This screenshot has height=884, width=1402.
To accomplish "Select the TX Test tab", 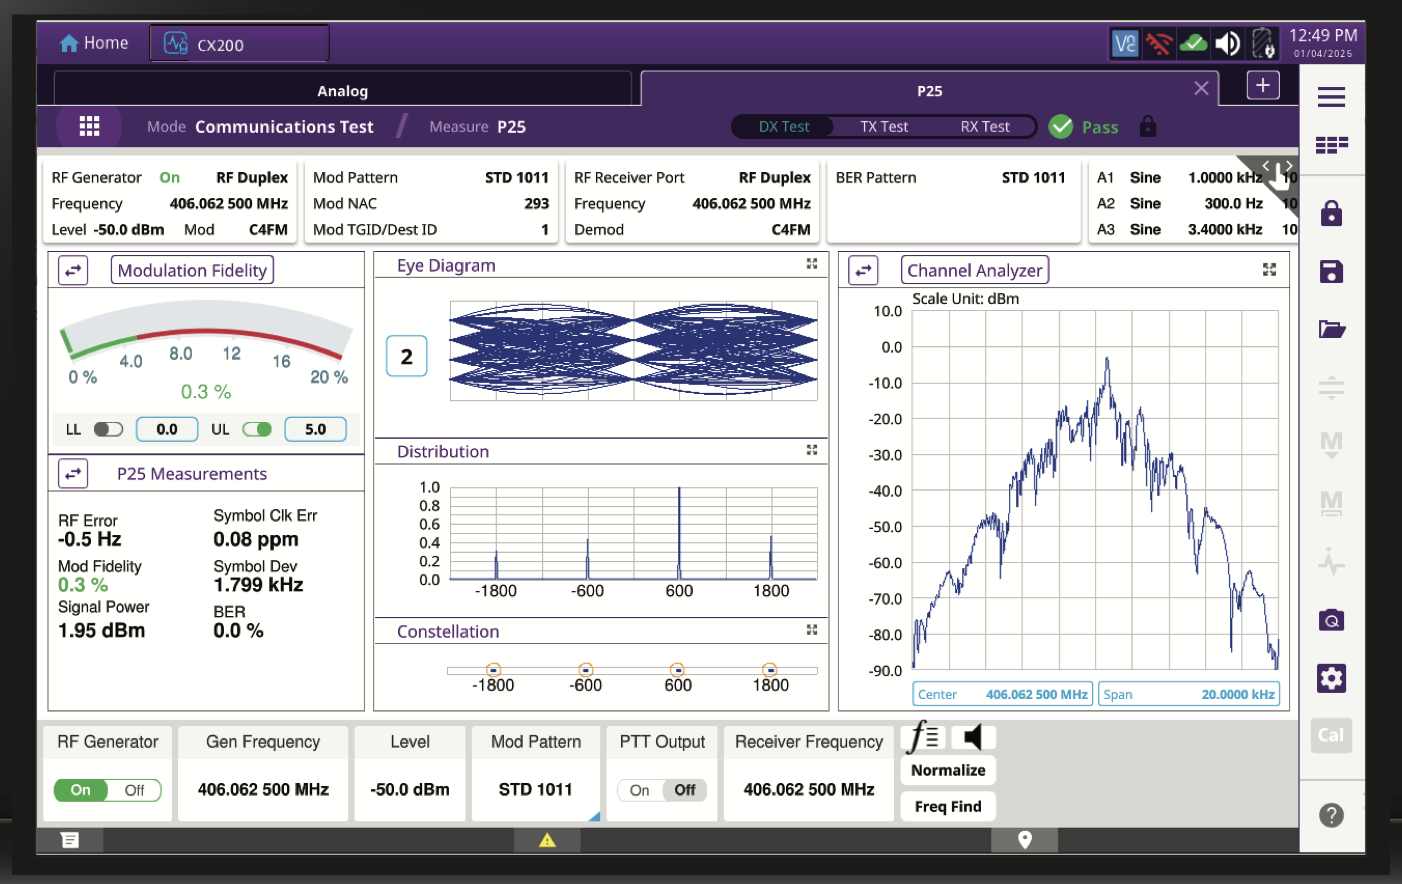I will (x=884, y=127).
